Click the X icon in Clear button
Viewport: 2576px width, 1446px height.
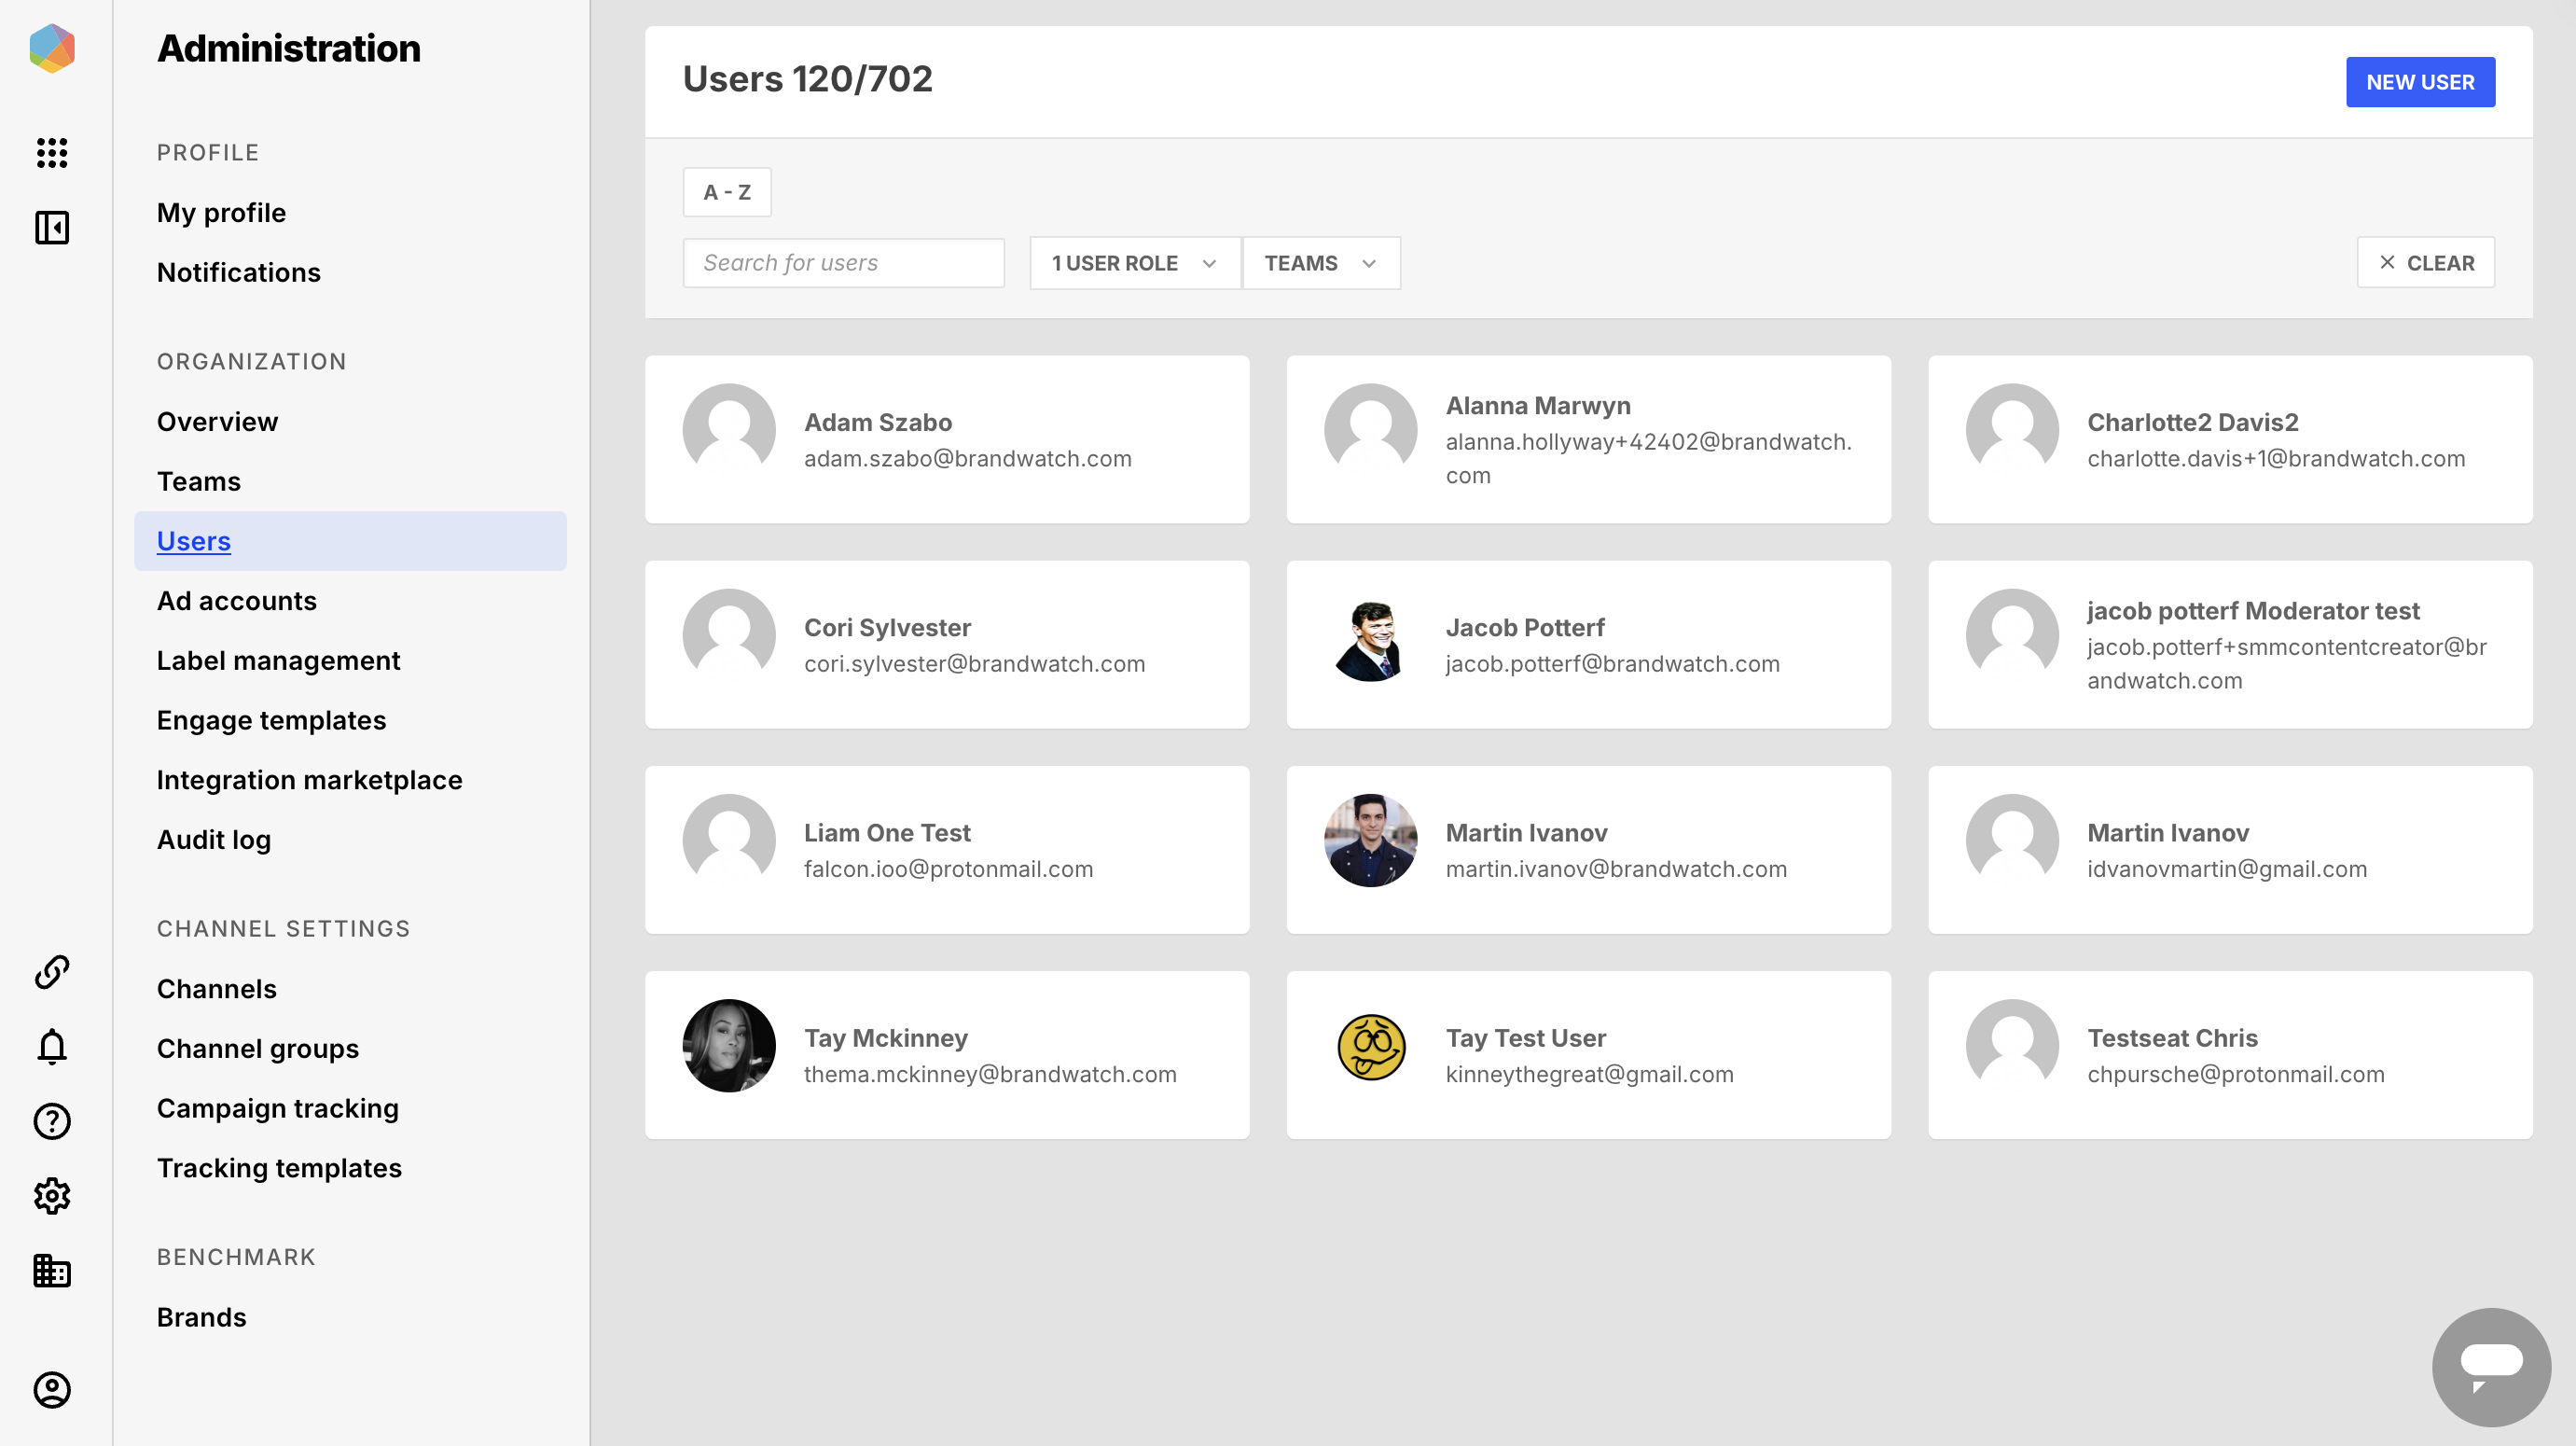pyautogui.click(x=2387, y=262)
